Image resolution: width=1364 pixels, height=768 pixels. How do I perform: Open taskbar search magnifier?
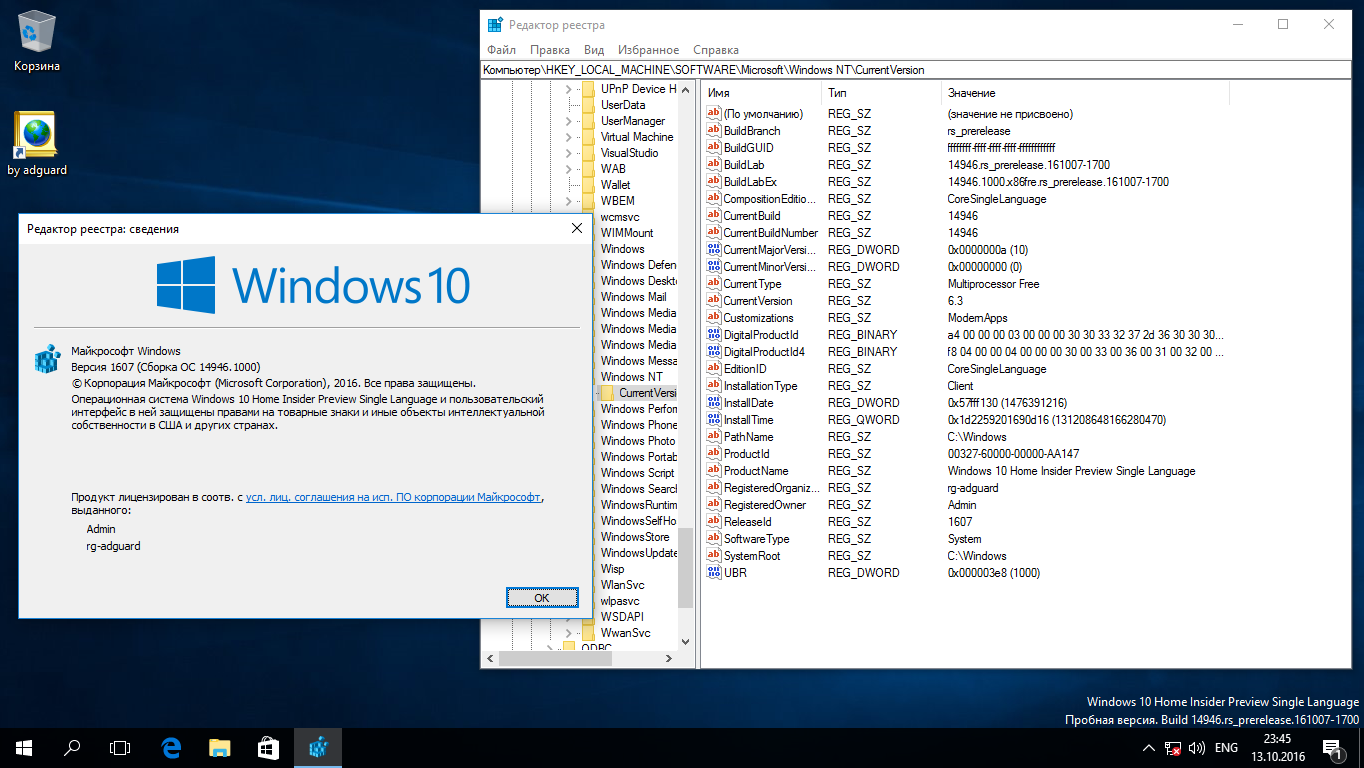pyautogui.click(x=72, y=747)
